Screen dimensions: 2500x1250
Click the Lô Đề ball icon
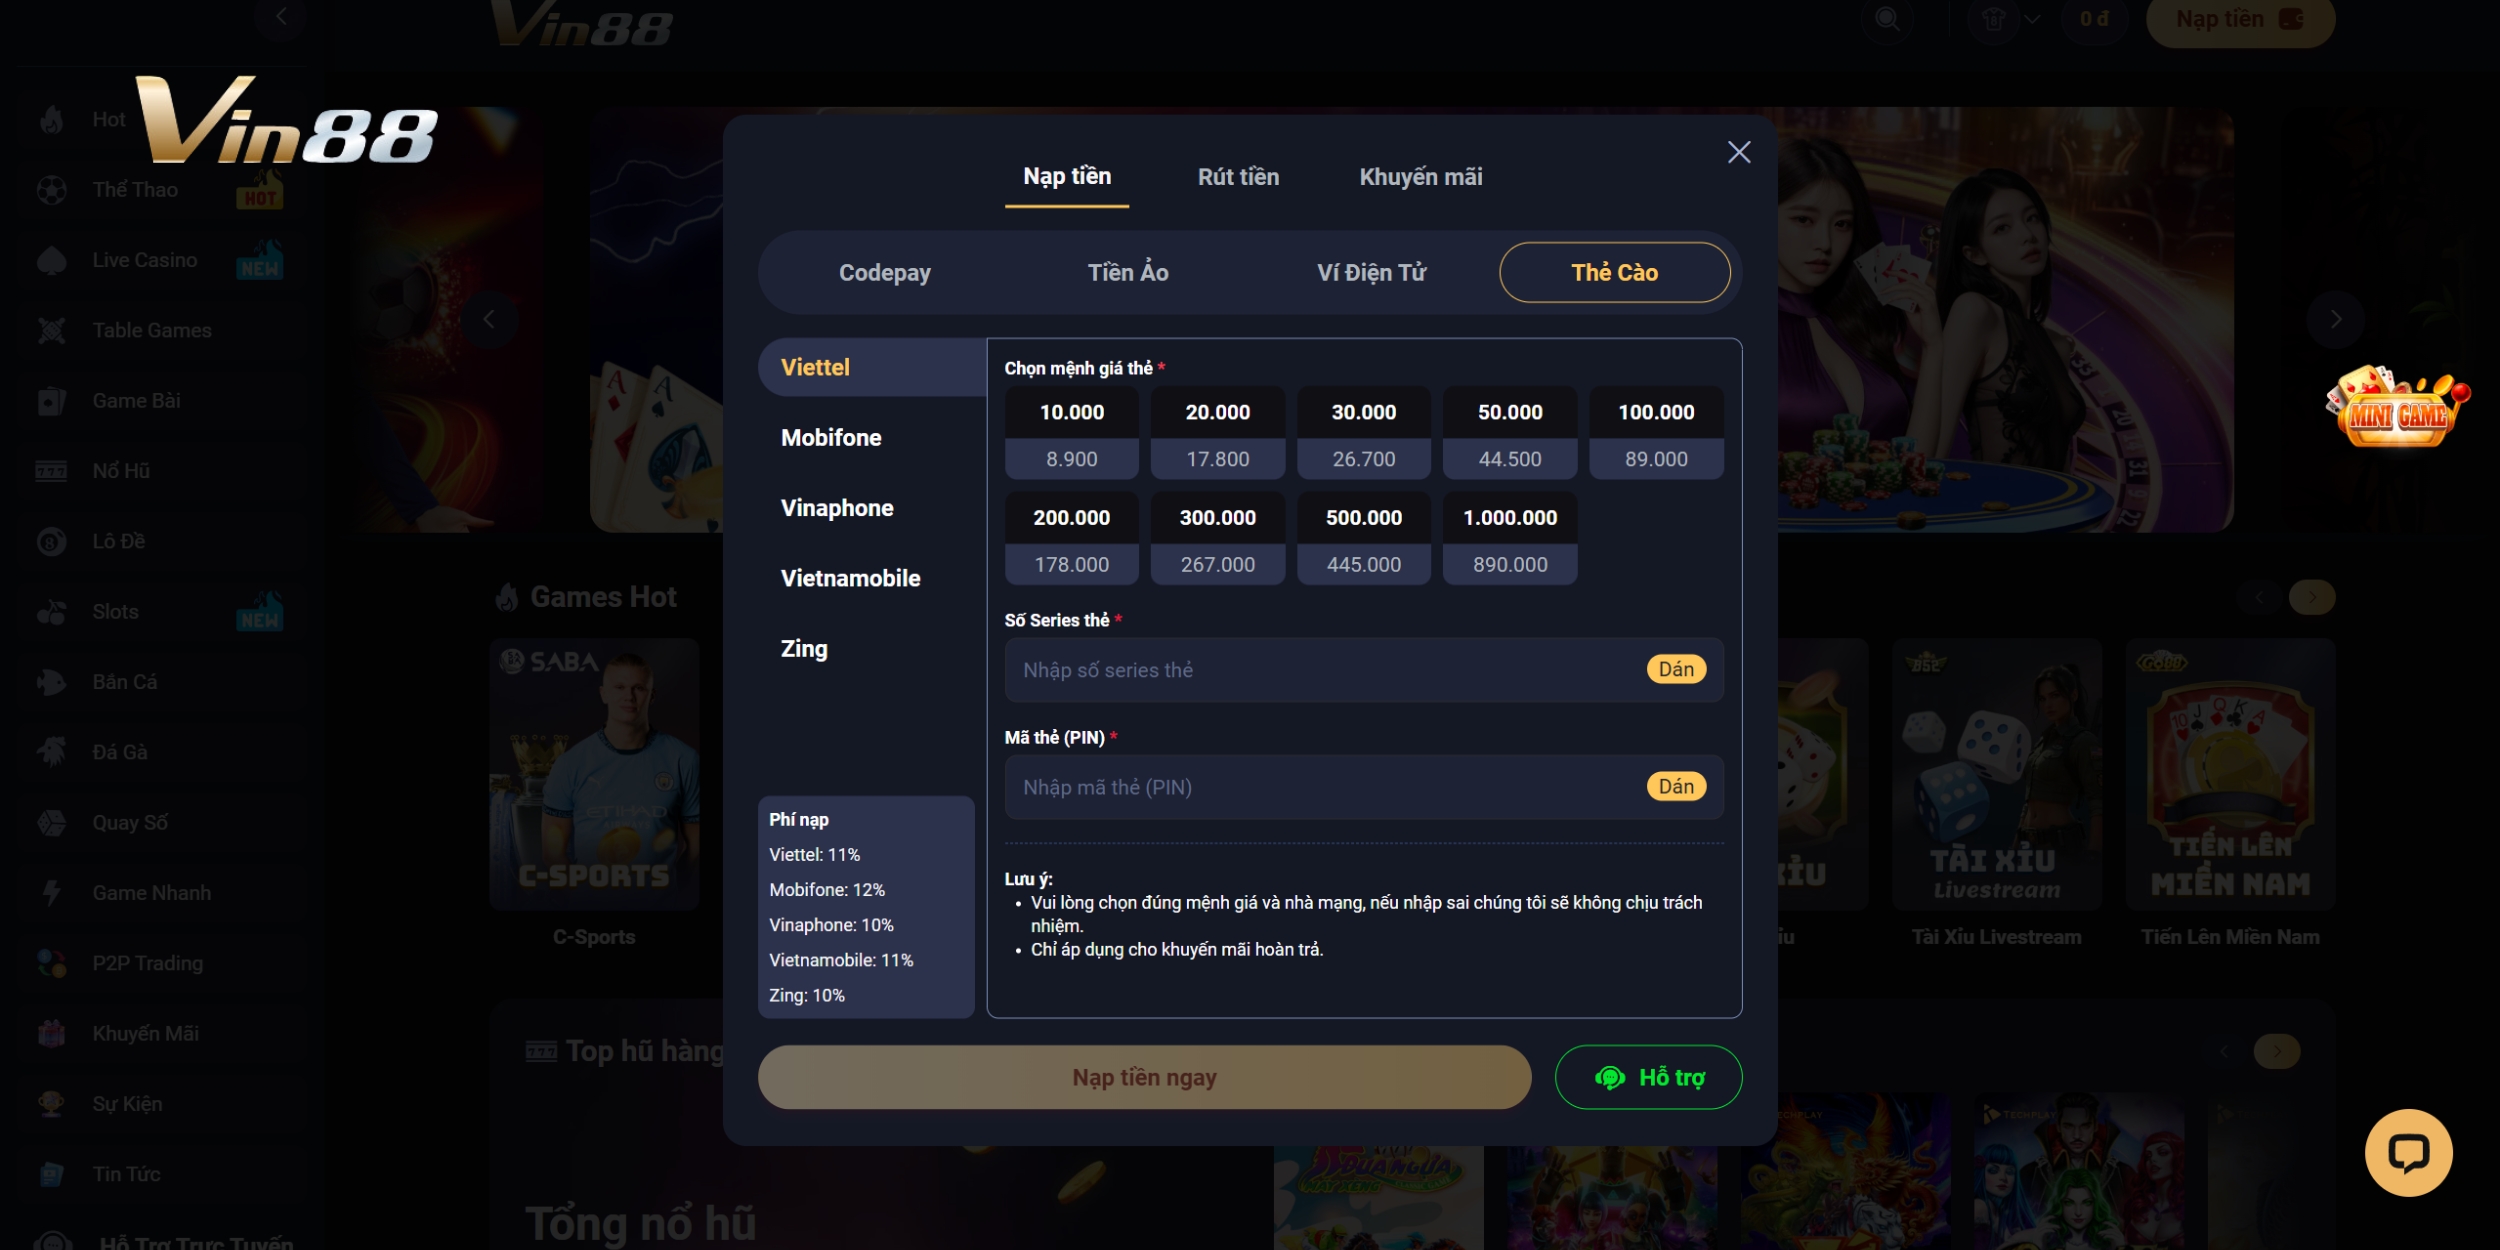point(52,542)
